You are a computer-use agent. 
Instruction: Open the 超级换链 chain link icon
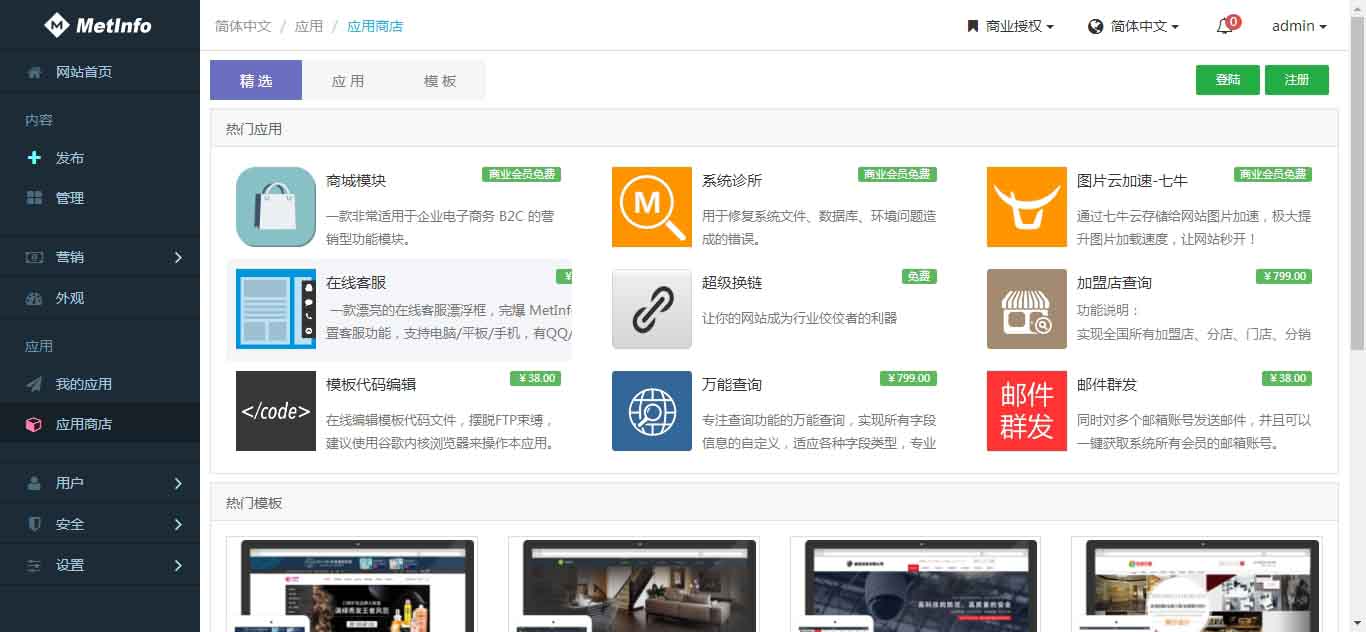651,309
